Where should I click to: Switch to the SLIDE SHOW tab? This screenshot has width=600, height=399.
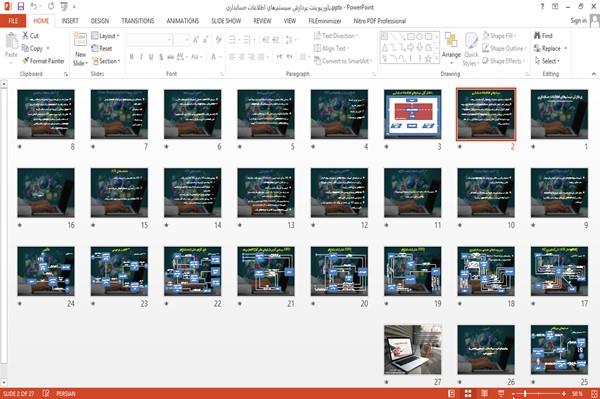click(226, 21)
